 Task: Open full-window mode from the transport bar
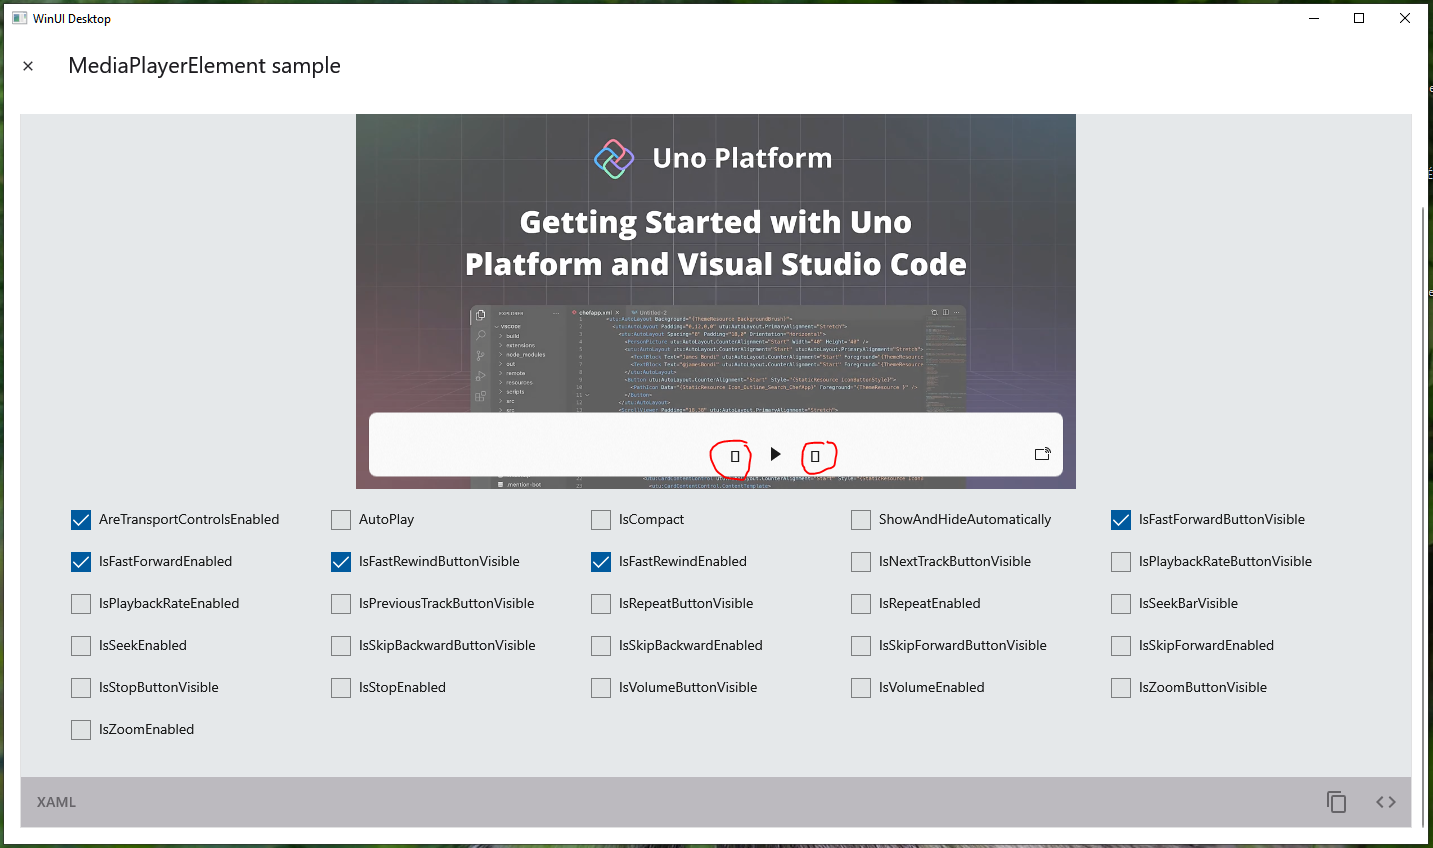coord(1042,453)
